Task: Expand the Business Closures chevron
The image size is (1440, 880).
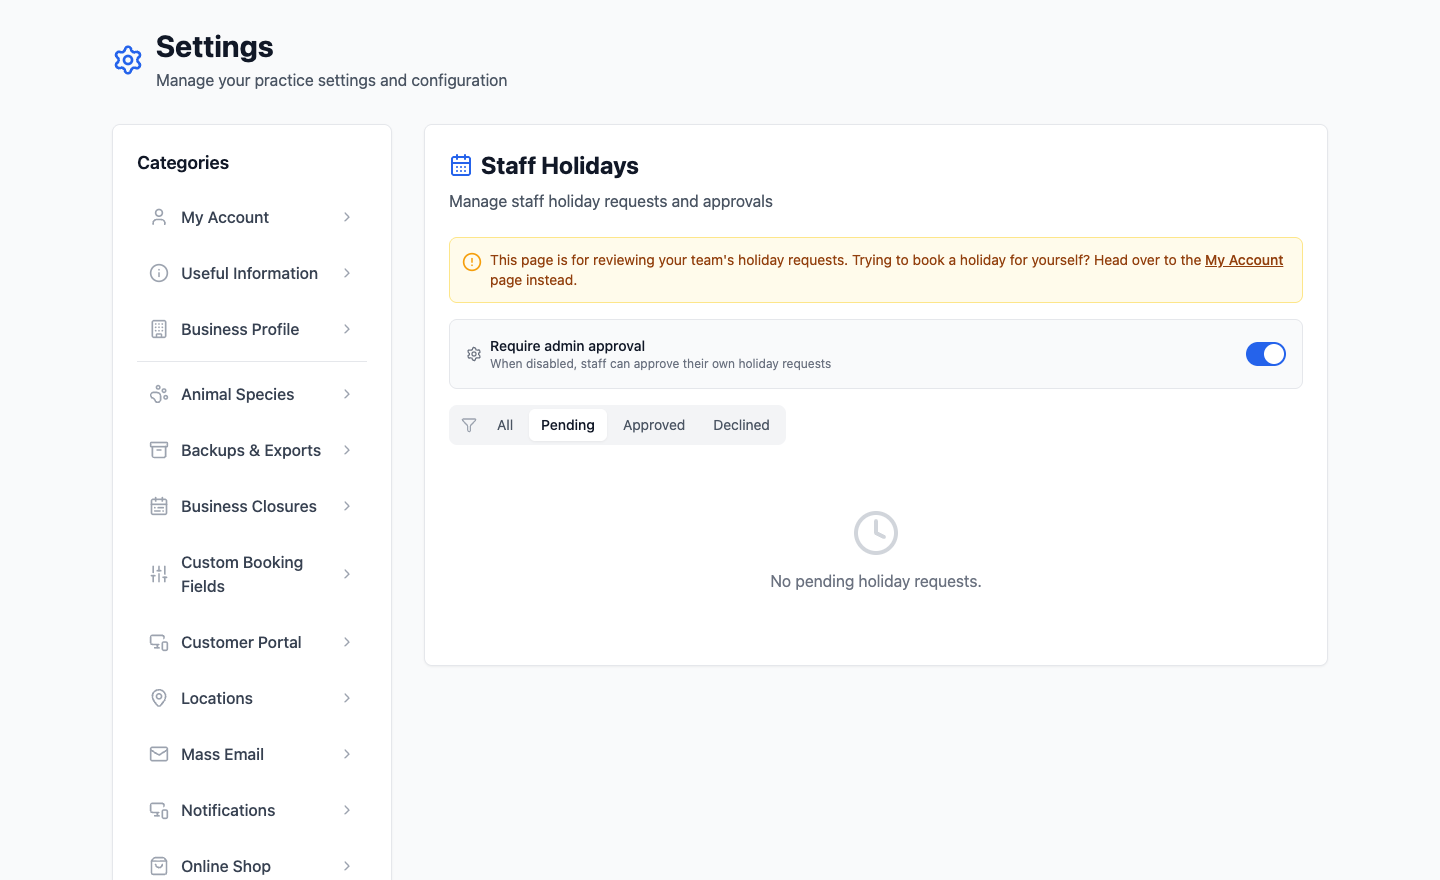Action: (347, 506)
